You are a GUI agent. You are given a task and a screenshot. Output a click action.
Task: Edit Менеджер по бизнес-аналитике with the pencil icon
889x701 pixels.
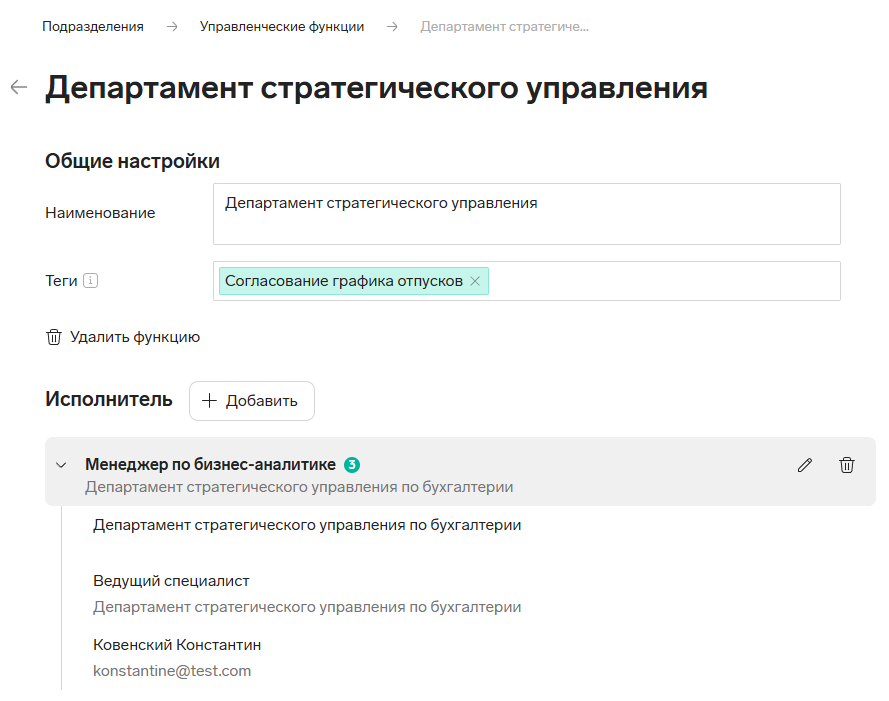[x=805, y=465]
